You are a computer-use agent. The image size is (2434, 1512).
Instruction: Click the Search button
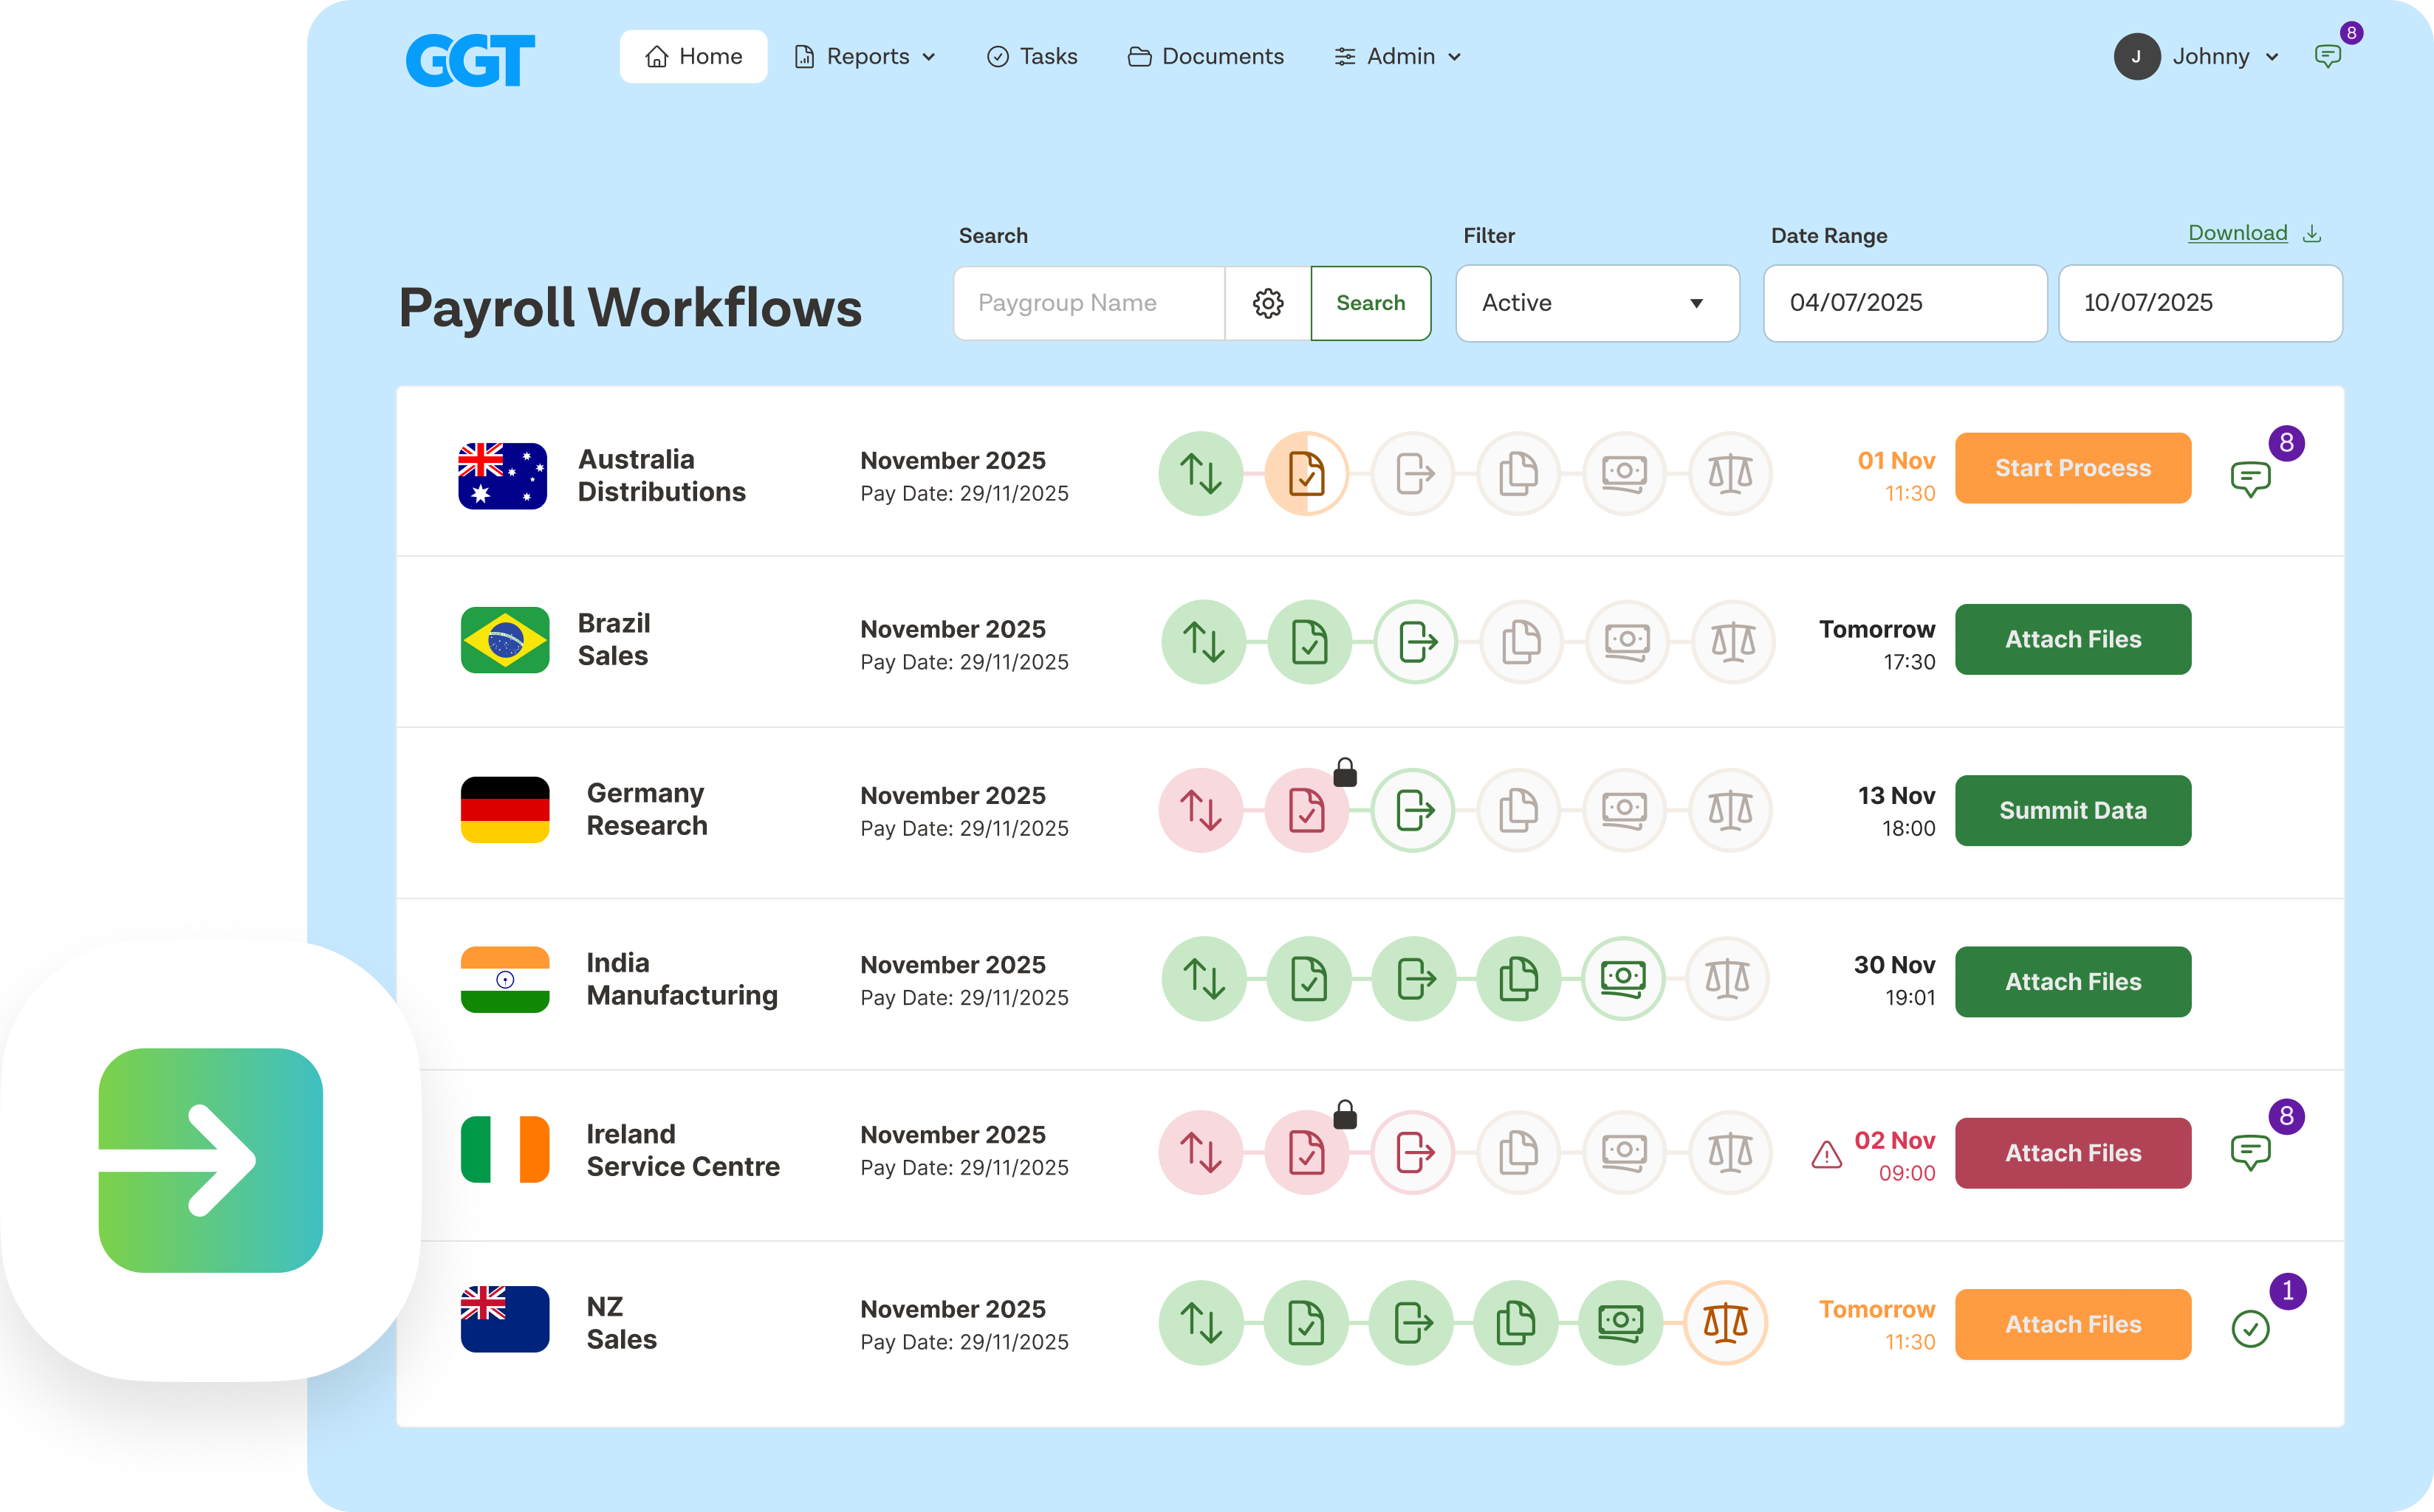(x=1371, y=303)
